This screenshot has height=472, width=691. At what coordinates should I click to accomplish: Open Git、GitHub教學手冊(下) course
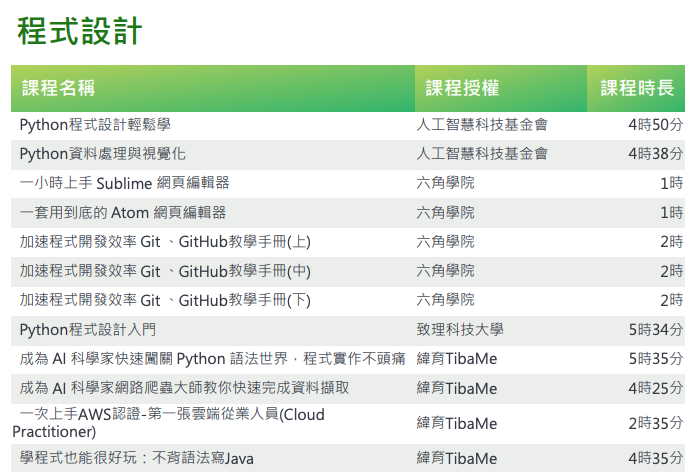coord(165,301)
